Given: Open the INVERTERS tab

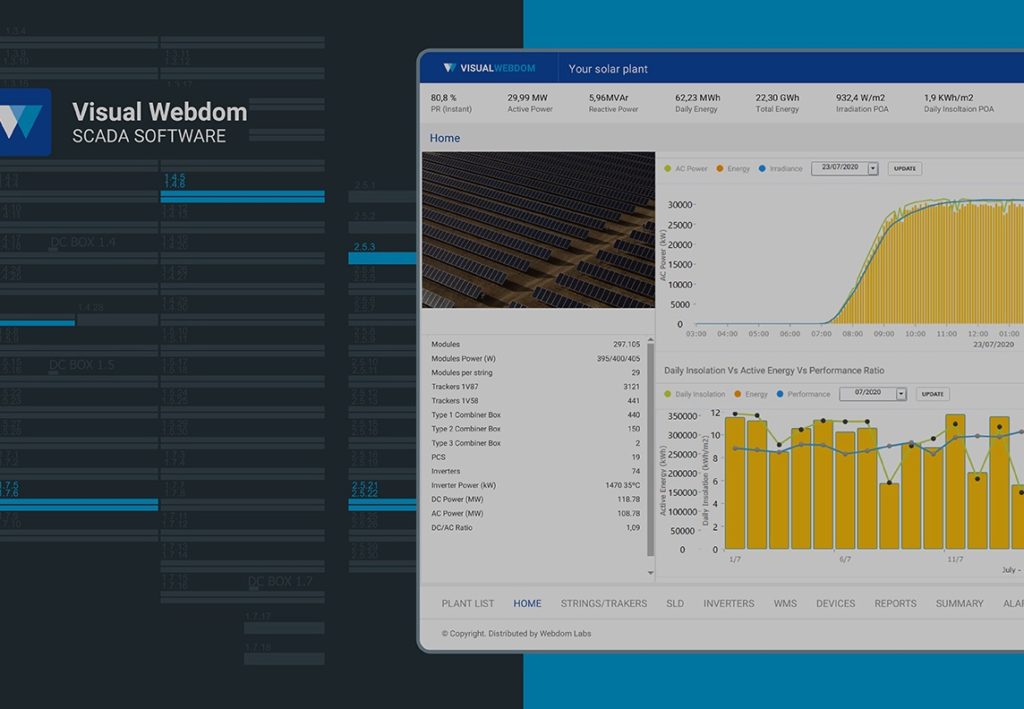Looking at the screenshot, I should 729,603.
